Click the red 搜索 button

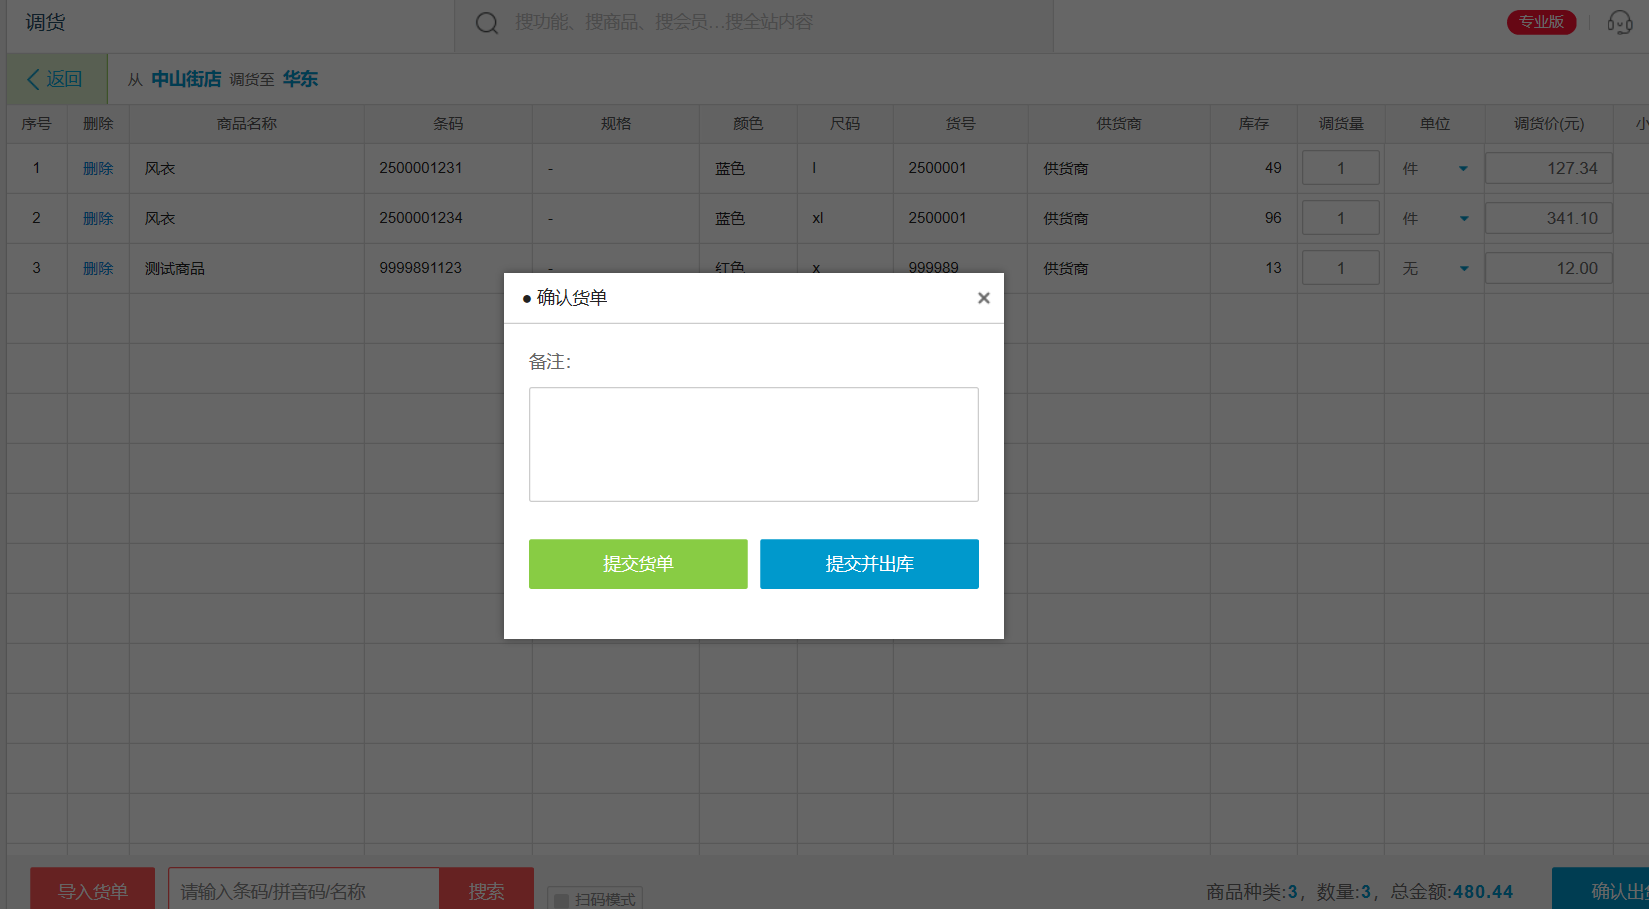[486, 890]
